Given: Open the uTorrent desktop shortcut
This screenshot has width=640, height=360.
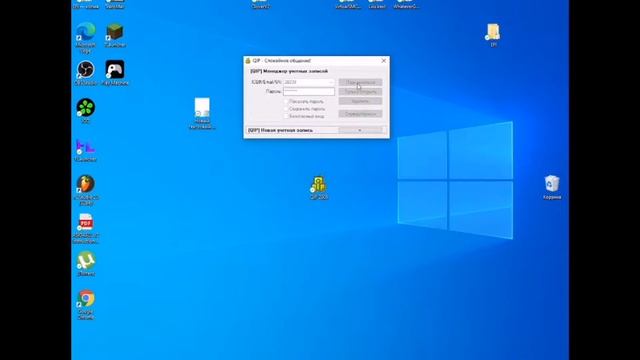Looking at the screenshot, I should tap(86, 261).
